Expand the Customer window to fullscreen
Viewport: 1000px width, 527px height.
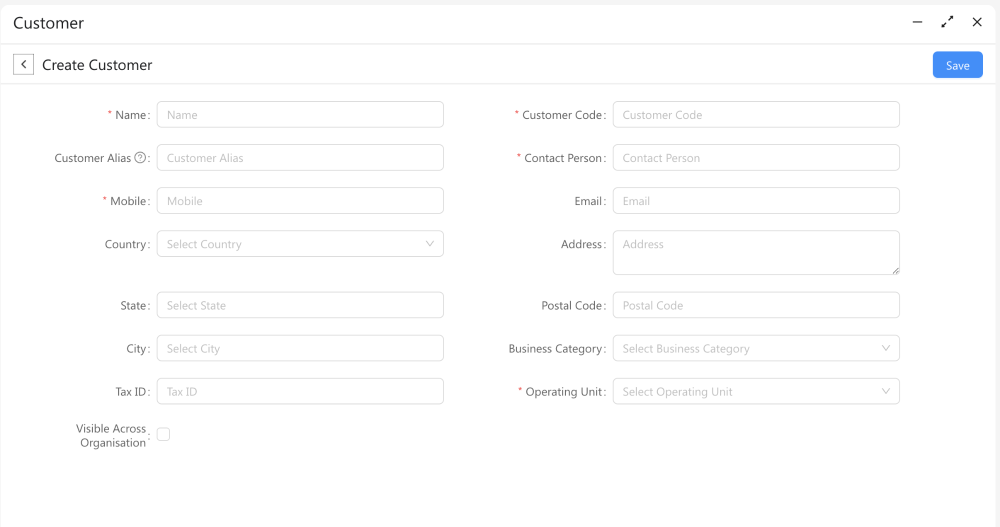click(x=947, y=22)
